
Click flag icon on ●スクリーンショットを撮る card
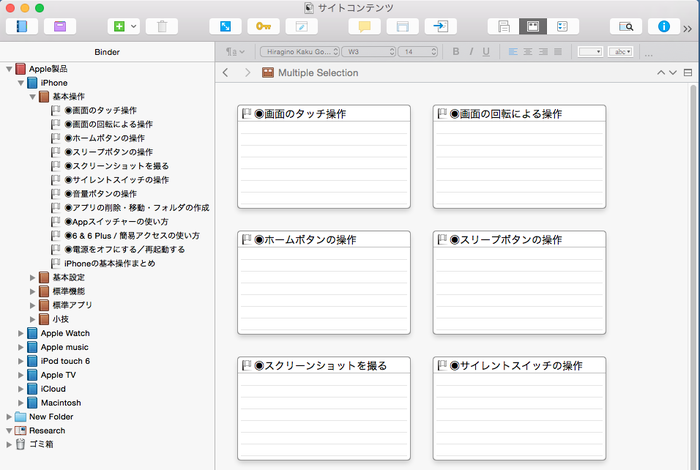click(246, 366)
